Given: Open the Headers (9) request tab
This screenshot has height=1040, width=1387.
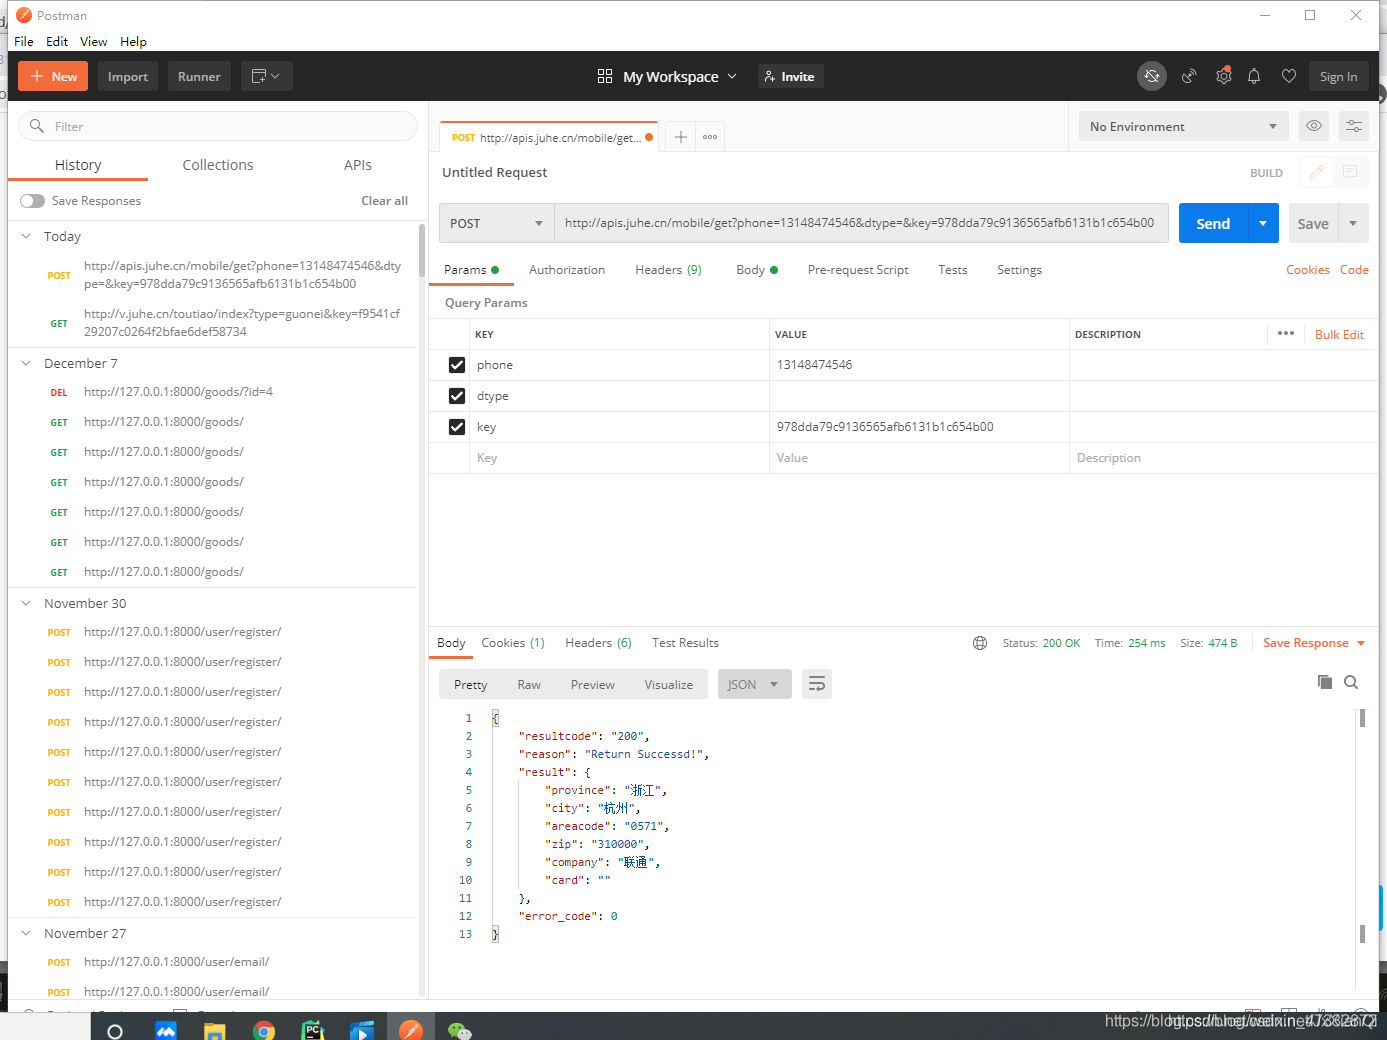Looking at the screenshot, I should pos(668,270).
